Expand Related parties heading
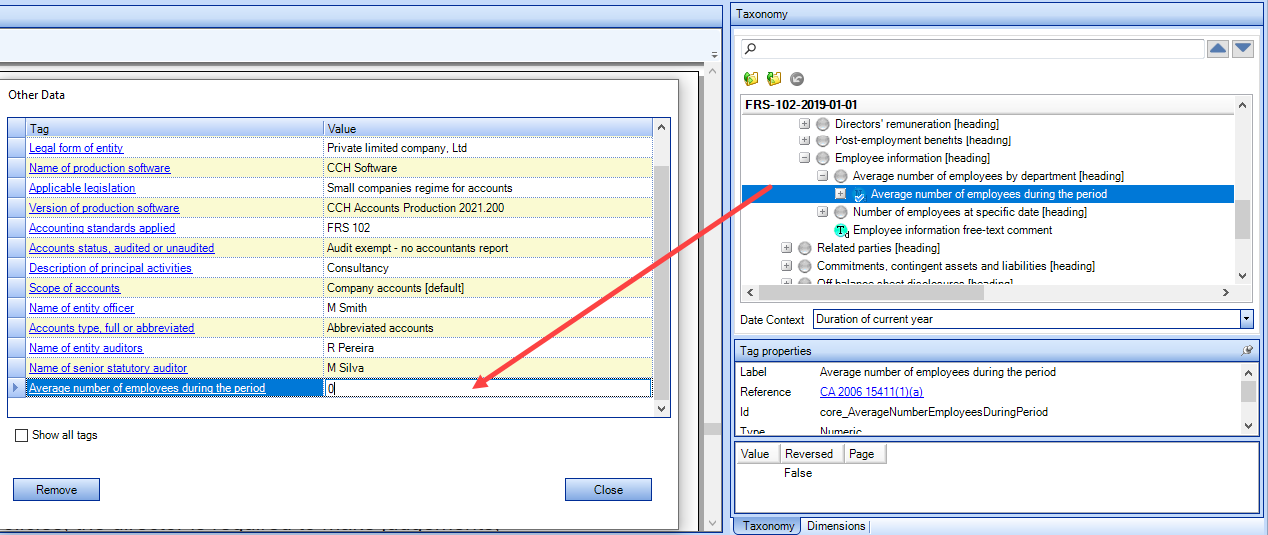 tap(787, 248)
